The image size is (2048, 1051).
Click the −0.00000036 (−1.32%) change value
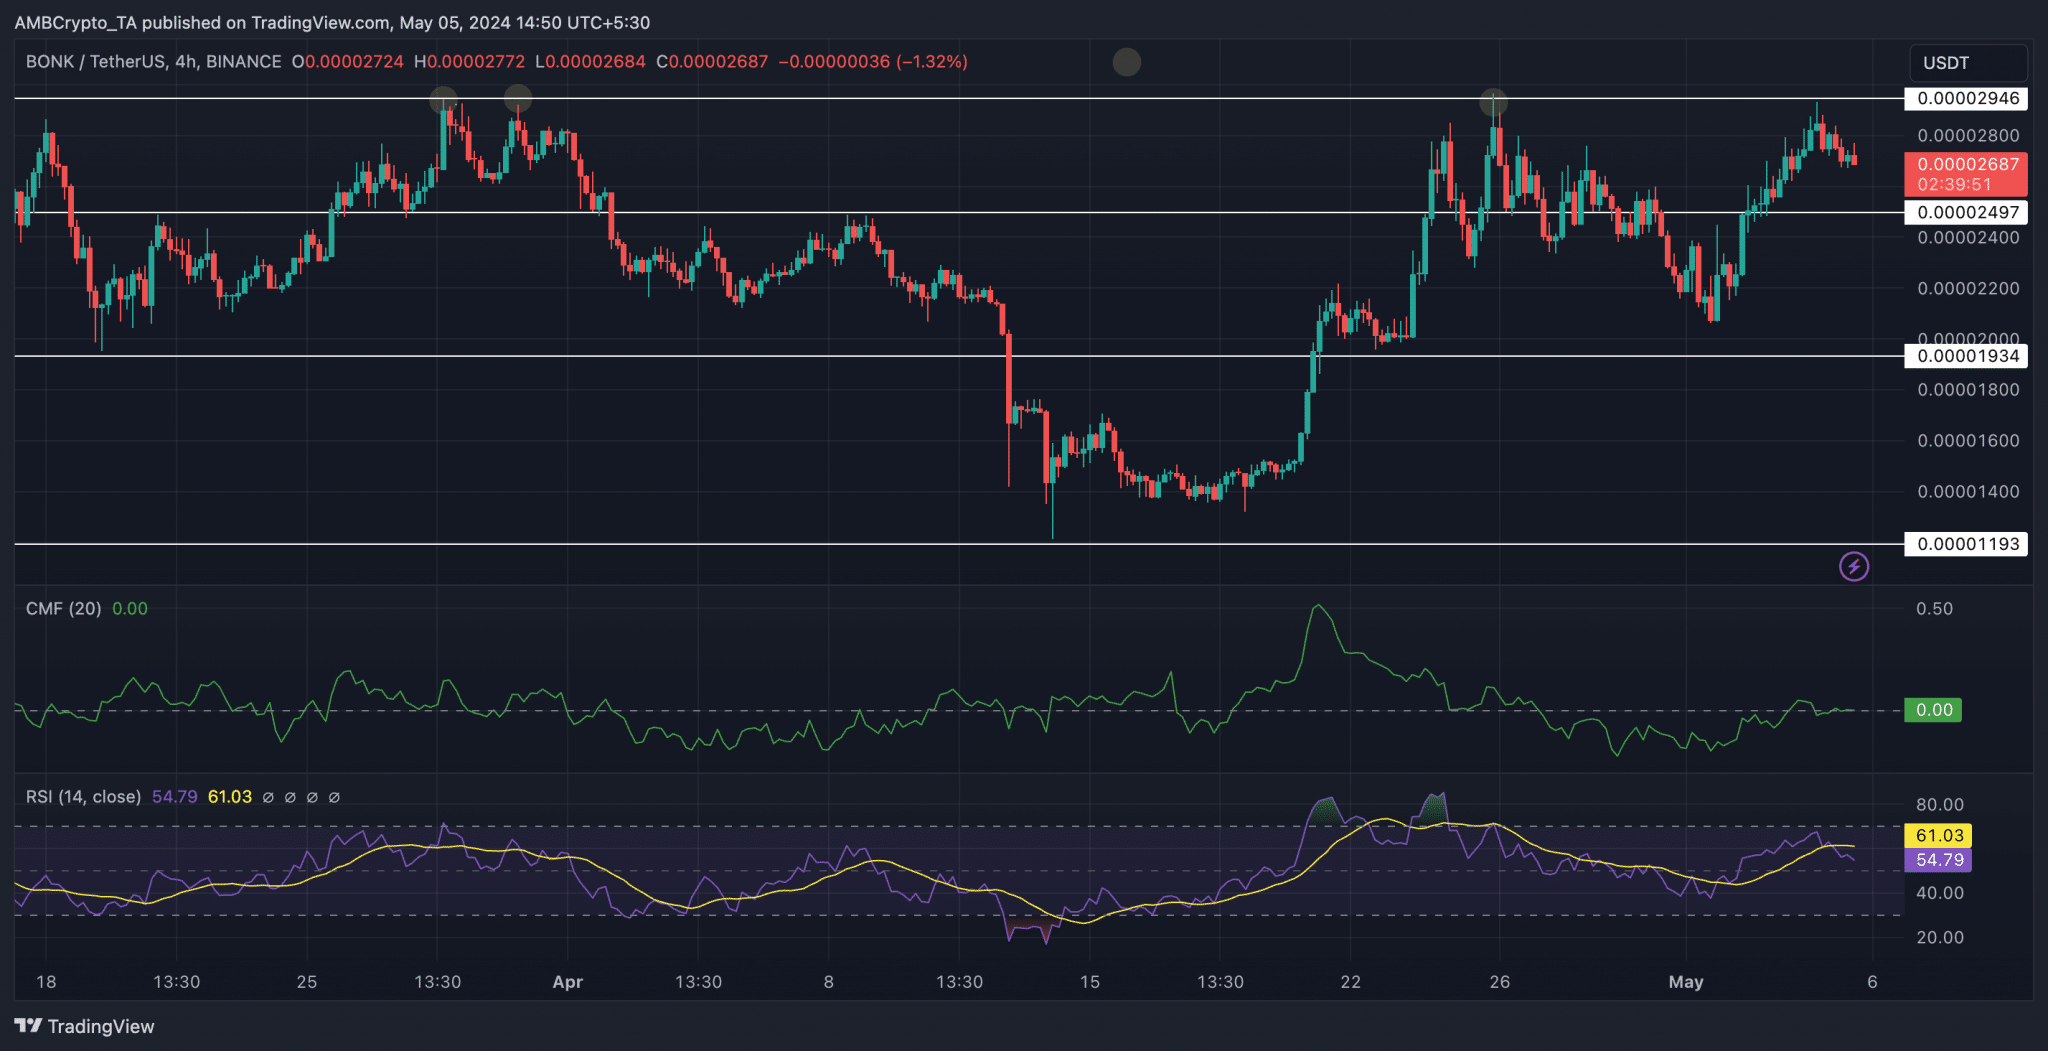873,62
